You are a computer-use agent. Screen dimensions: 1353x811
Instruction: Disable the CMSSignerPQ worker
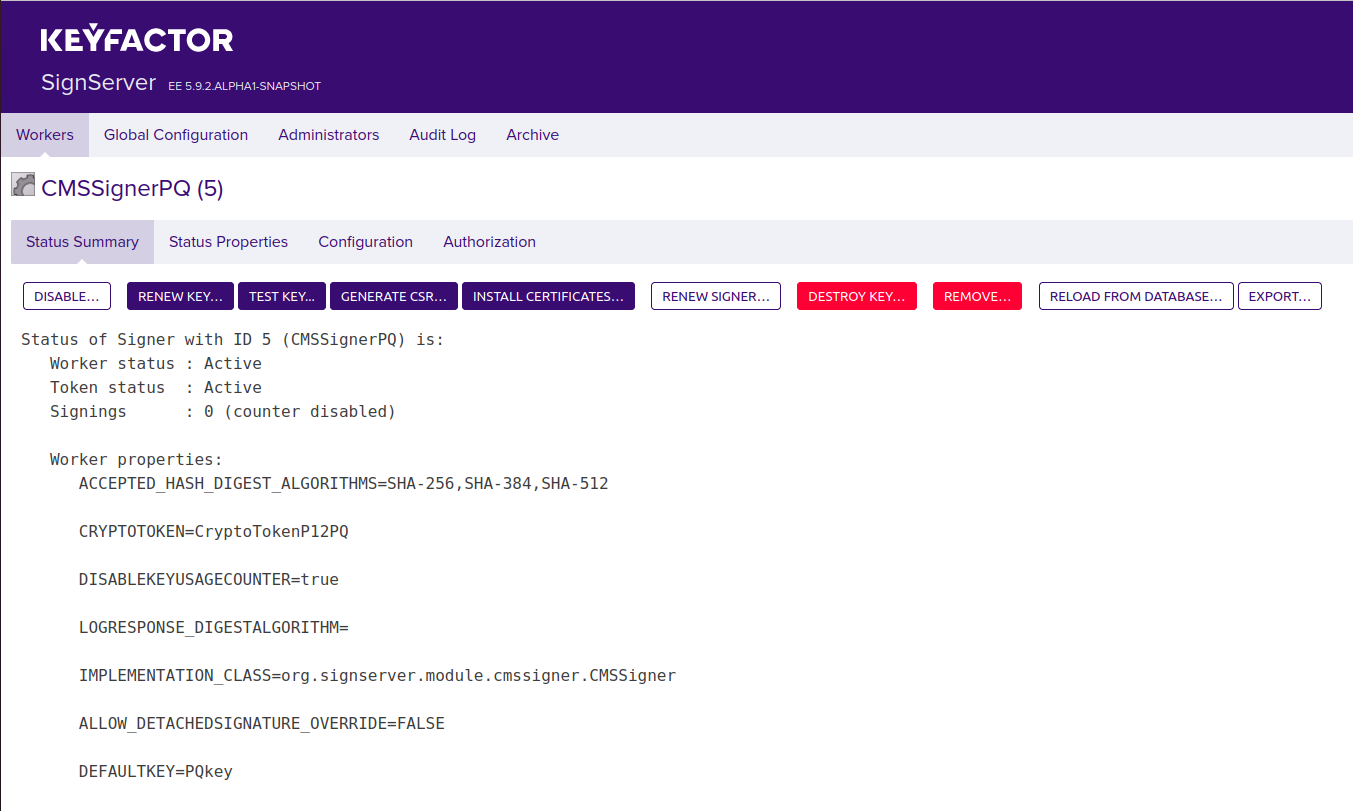(x=66, y=296)
